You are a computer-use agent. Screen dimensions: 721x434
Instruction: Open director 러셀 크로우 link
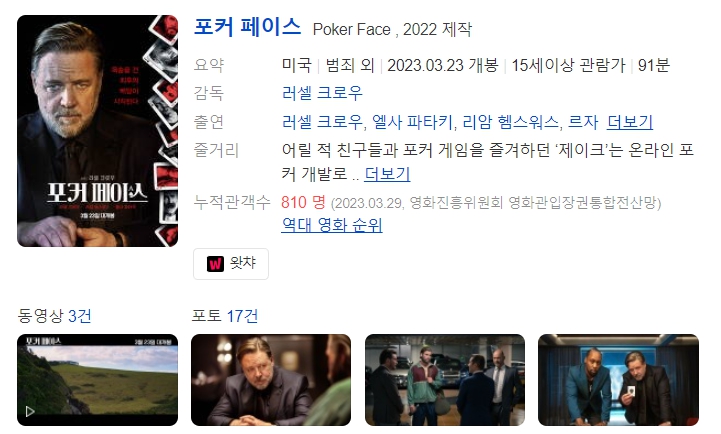coord(322,93)
